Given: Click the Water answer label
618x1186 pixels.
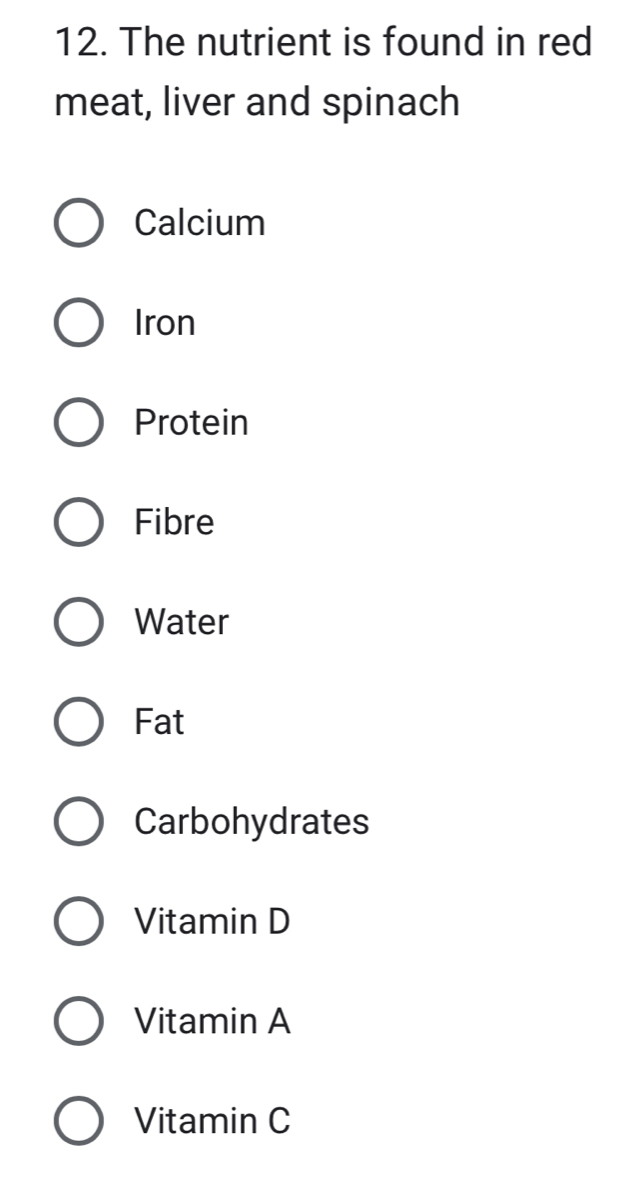Looking at the screenshot, I should click(x=181, y=622).
